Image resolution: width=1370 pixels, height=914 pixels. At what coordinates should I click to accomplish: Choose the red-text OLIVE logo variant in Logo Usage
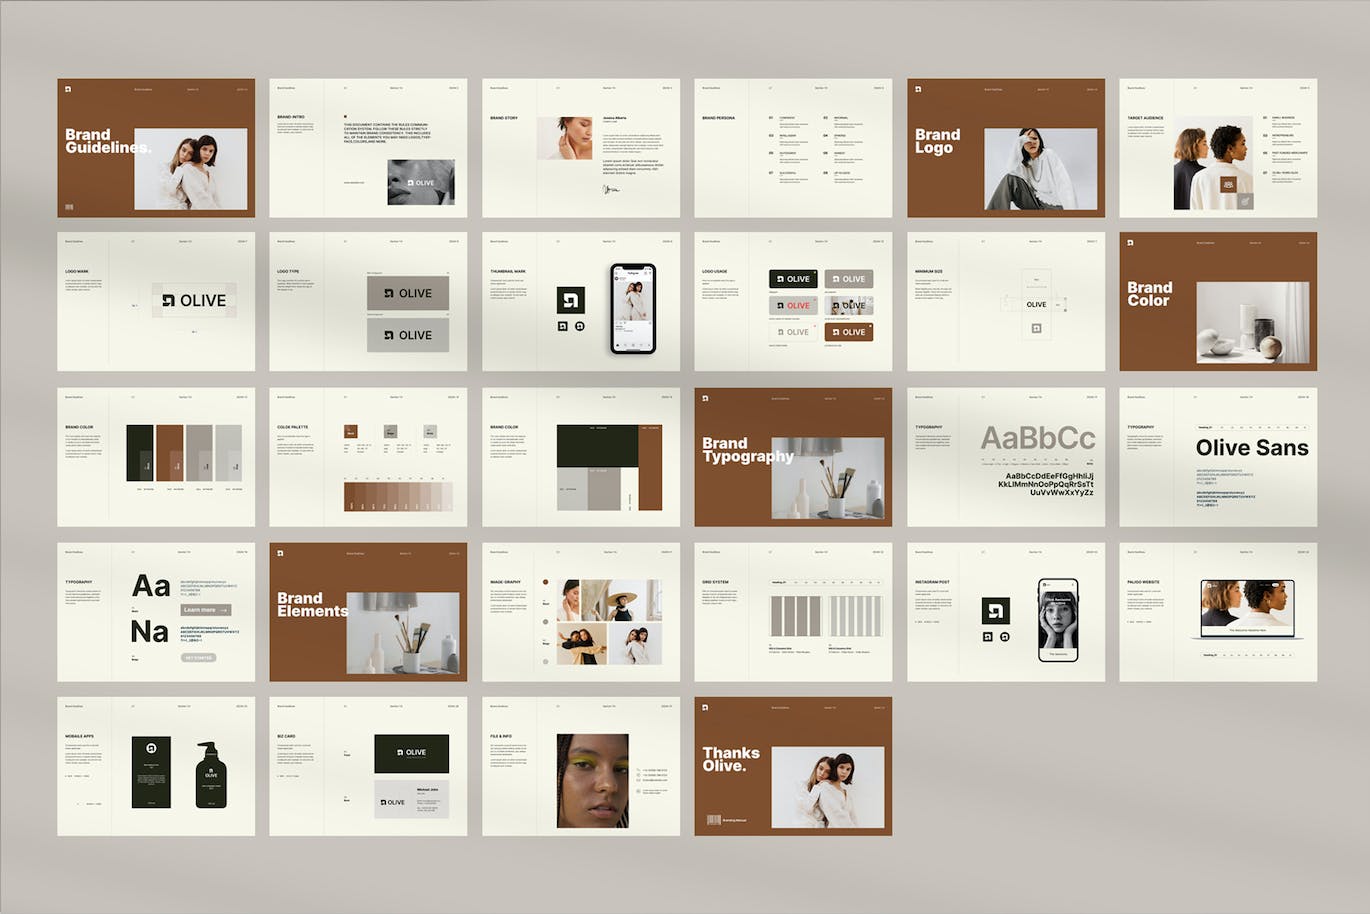coord(793,305)
